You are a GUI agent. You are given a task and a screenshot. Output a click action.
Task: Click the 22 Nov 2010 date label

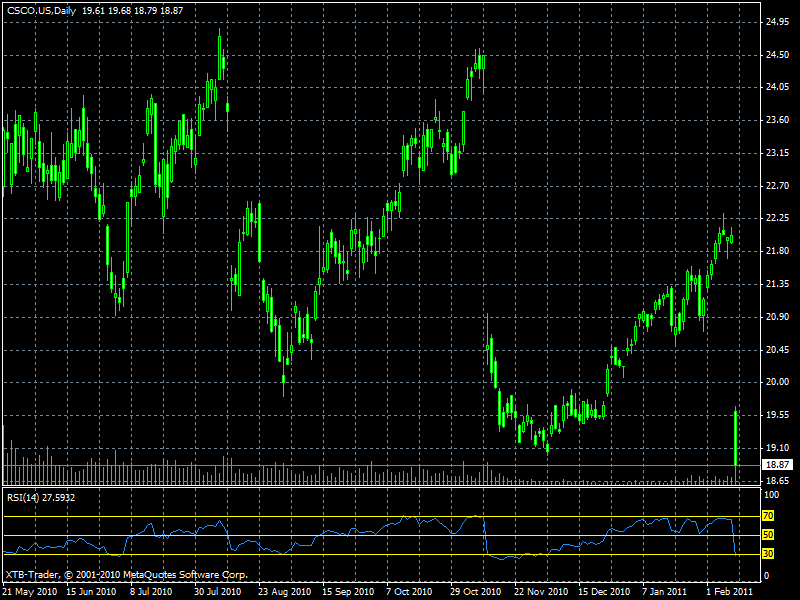(x=541, y=592)
